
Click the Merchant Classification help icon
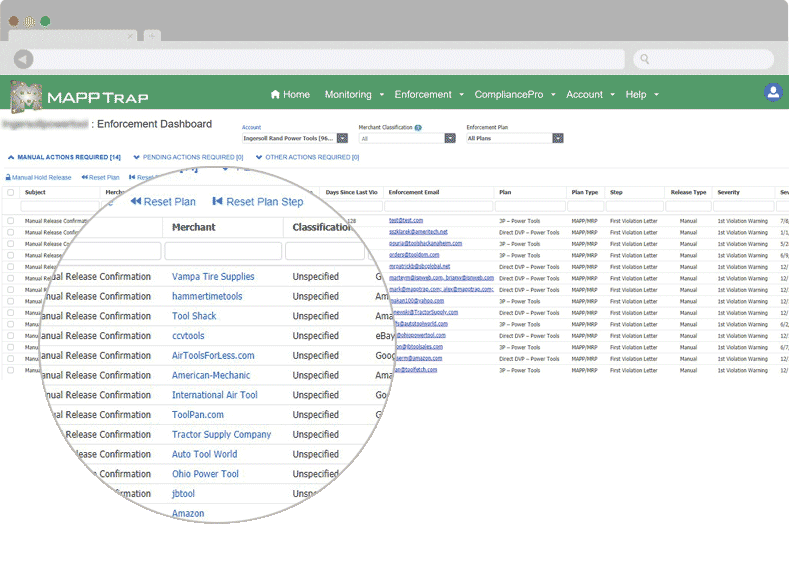[x=418, y=128]
